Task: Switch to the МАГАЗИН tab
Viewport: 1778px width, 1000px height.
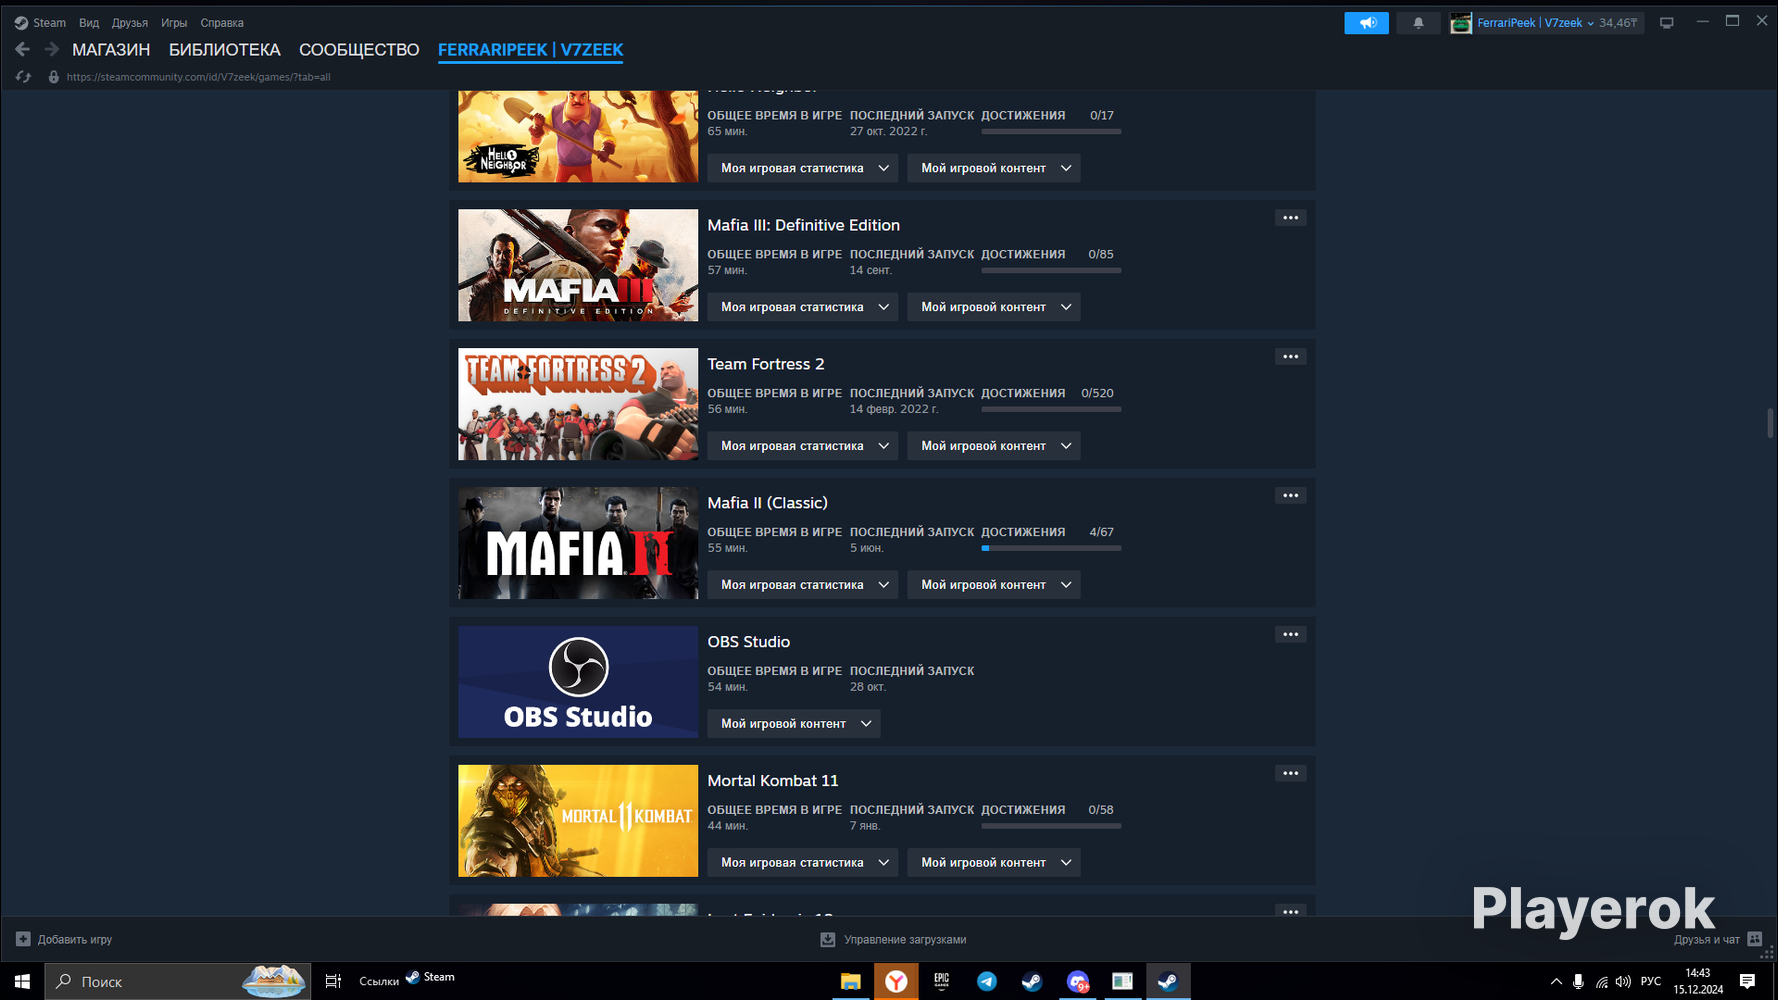Action: (111, 50)
